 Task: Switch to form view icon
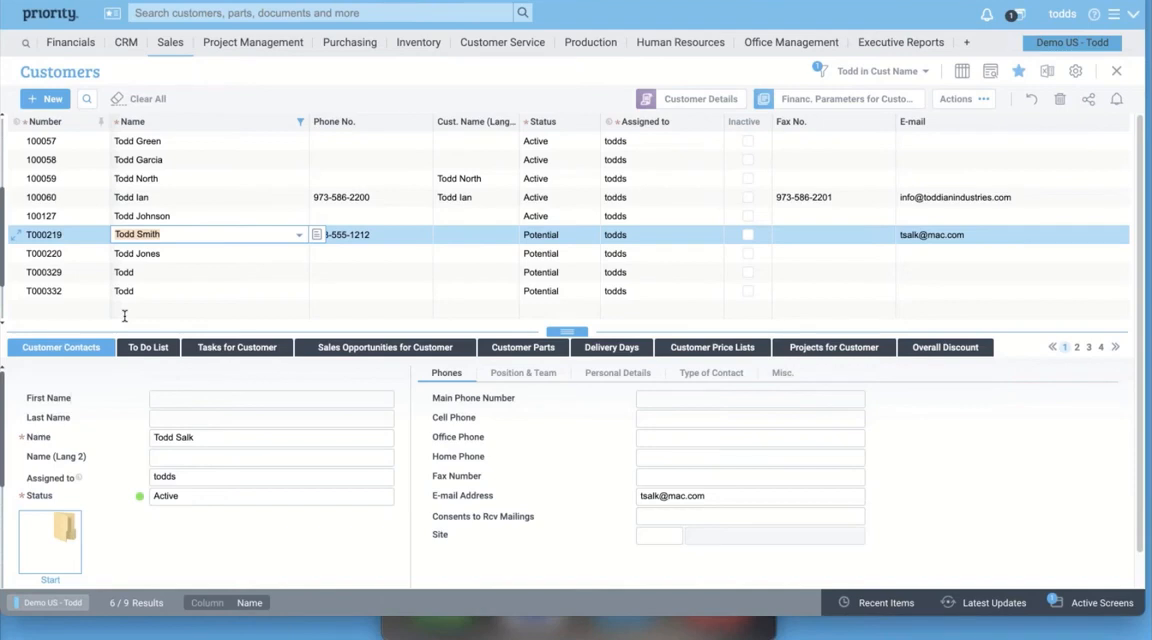click(990, 71)
